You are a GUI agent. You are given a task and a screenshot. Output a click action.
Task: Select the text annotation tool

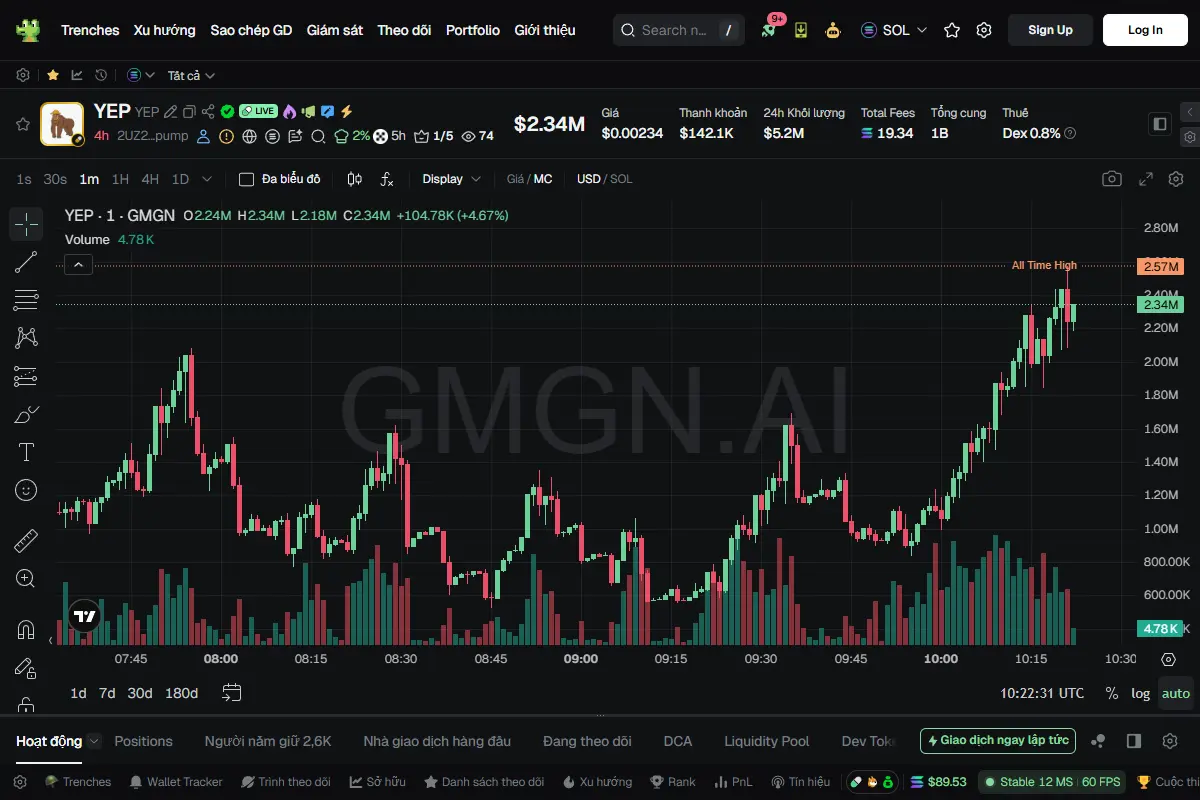click(x=26, y=452)
